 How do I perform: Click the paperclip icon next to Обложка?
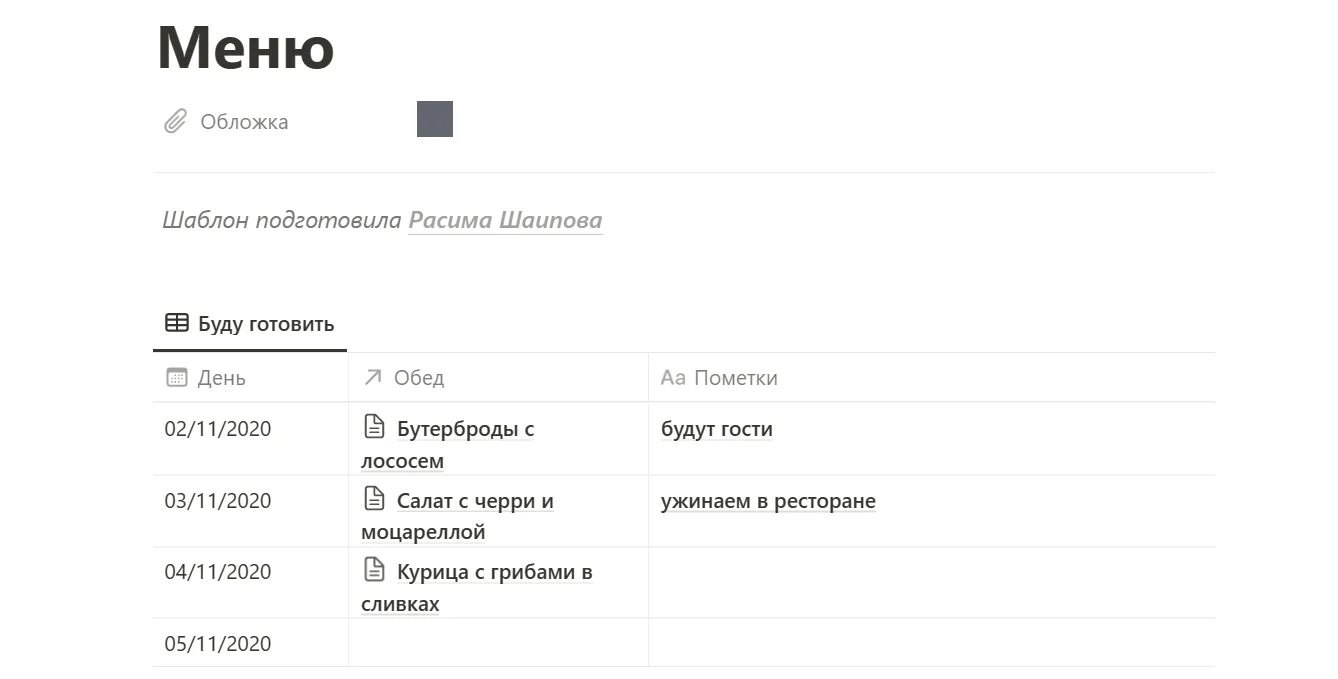click(175, 122)
